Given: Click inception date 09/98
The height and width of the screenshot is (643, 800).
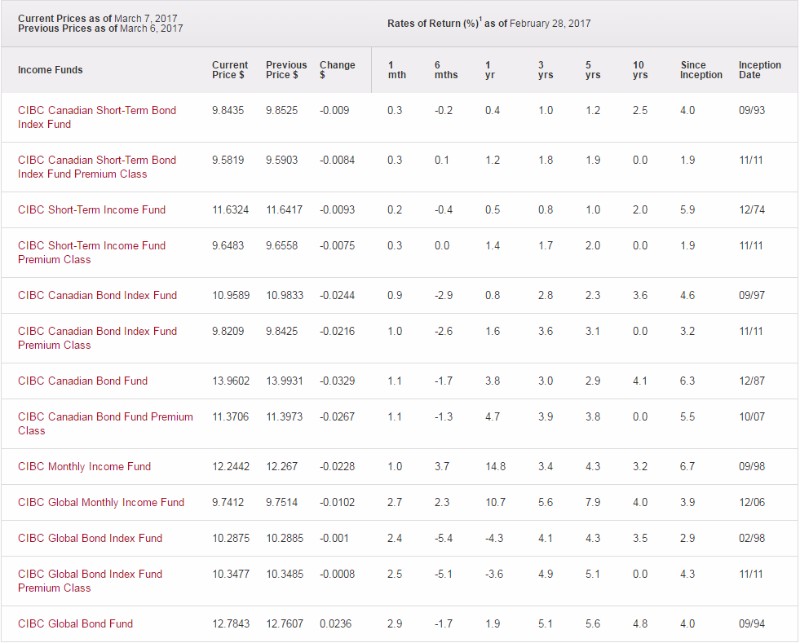Looking at the screenshot, I should [752, 466].
